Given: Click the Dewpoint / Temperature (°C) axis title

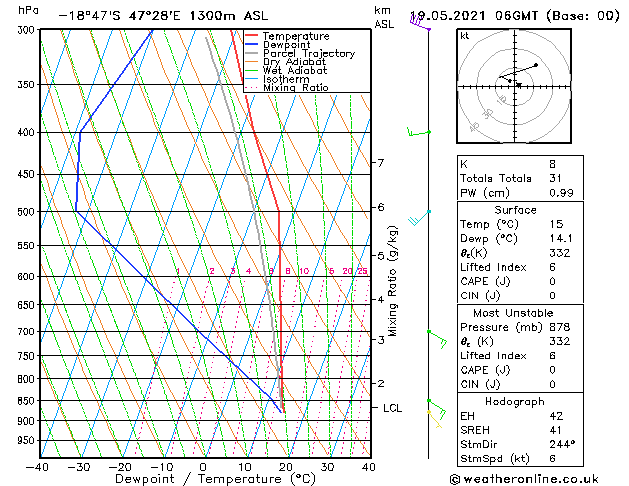Looking at the screenshot, I should [215, 479].
